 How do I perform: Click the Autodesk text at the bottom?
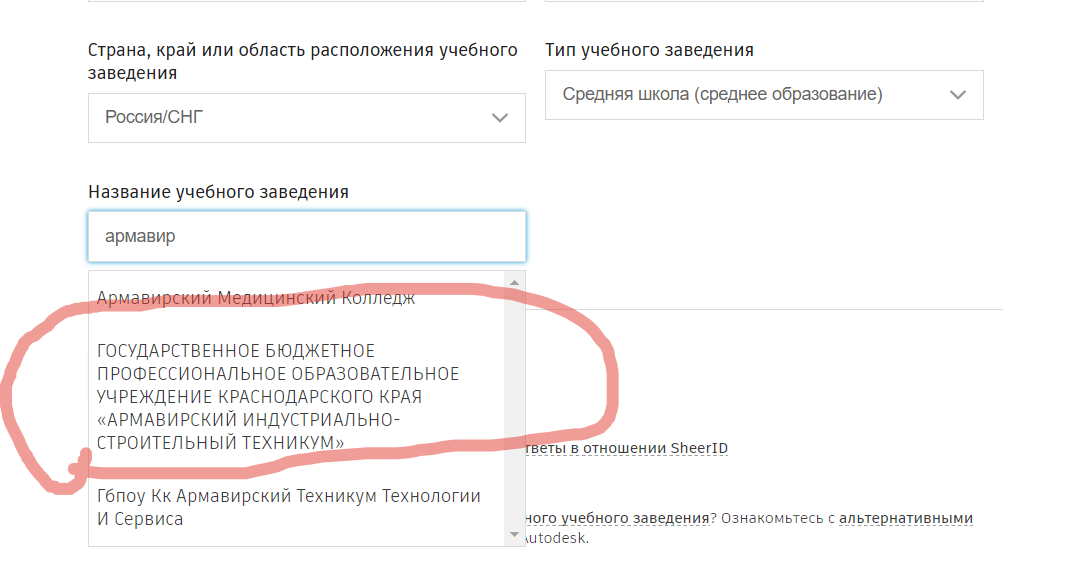pos(558,538)
